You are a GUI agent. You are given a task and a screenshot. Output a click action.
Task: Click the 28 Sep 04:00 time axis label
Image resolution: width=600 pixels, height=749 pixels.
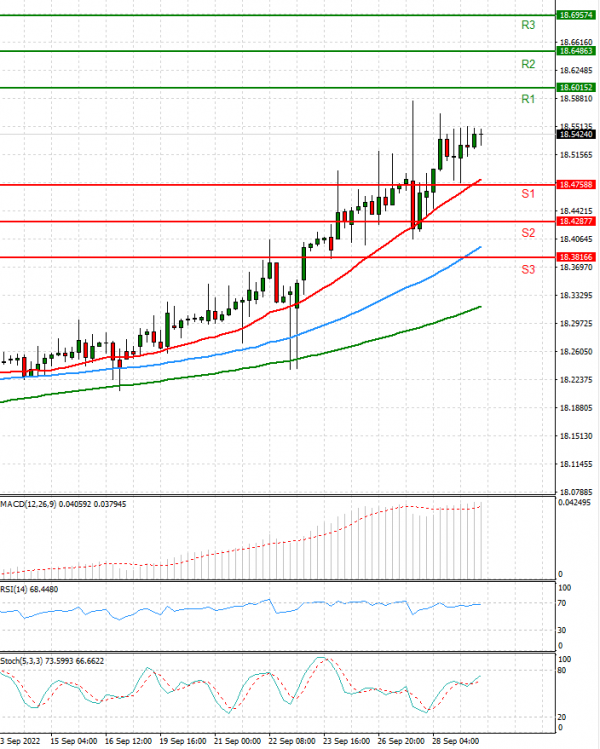pos(456,741)
